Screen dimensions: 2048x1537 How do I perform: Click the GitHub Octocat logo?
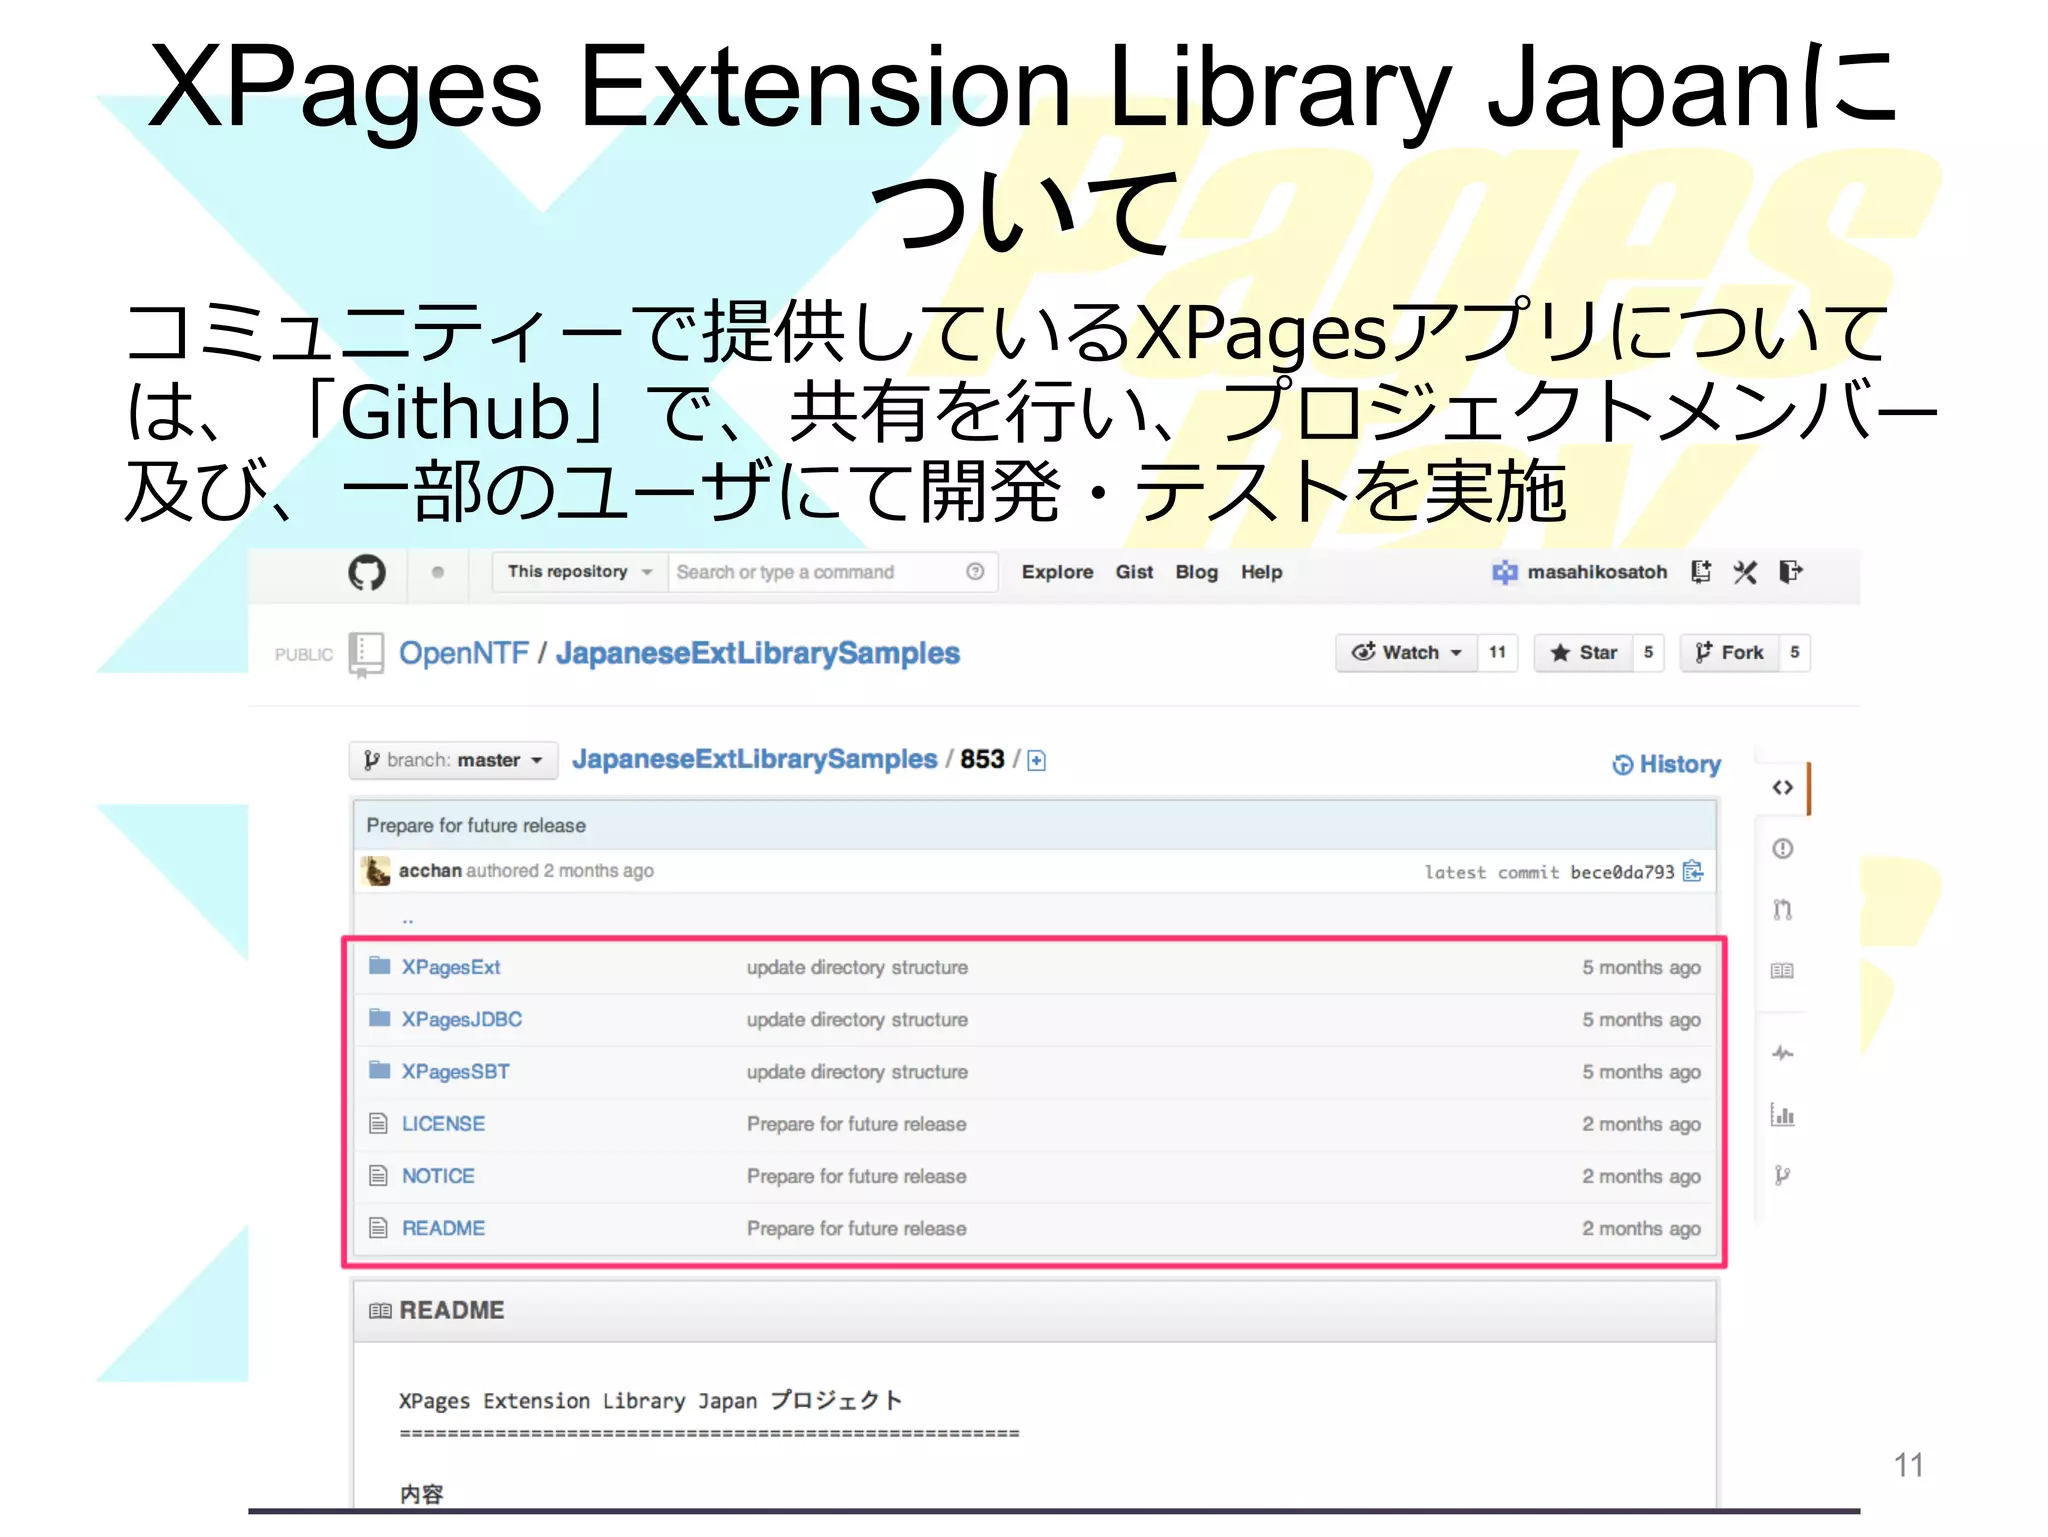pos(367,573)
